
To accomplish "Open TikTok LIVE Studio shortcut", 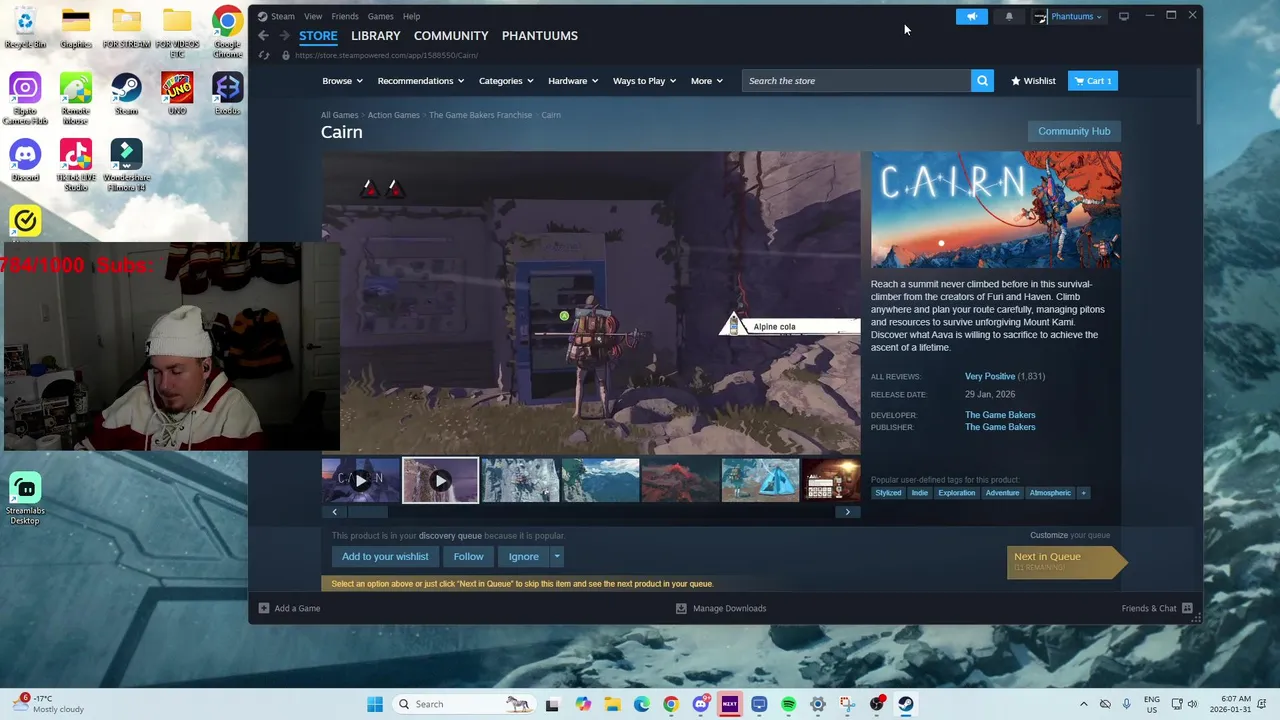I will (x=76, y=165).
